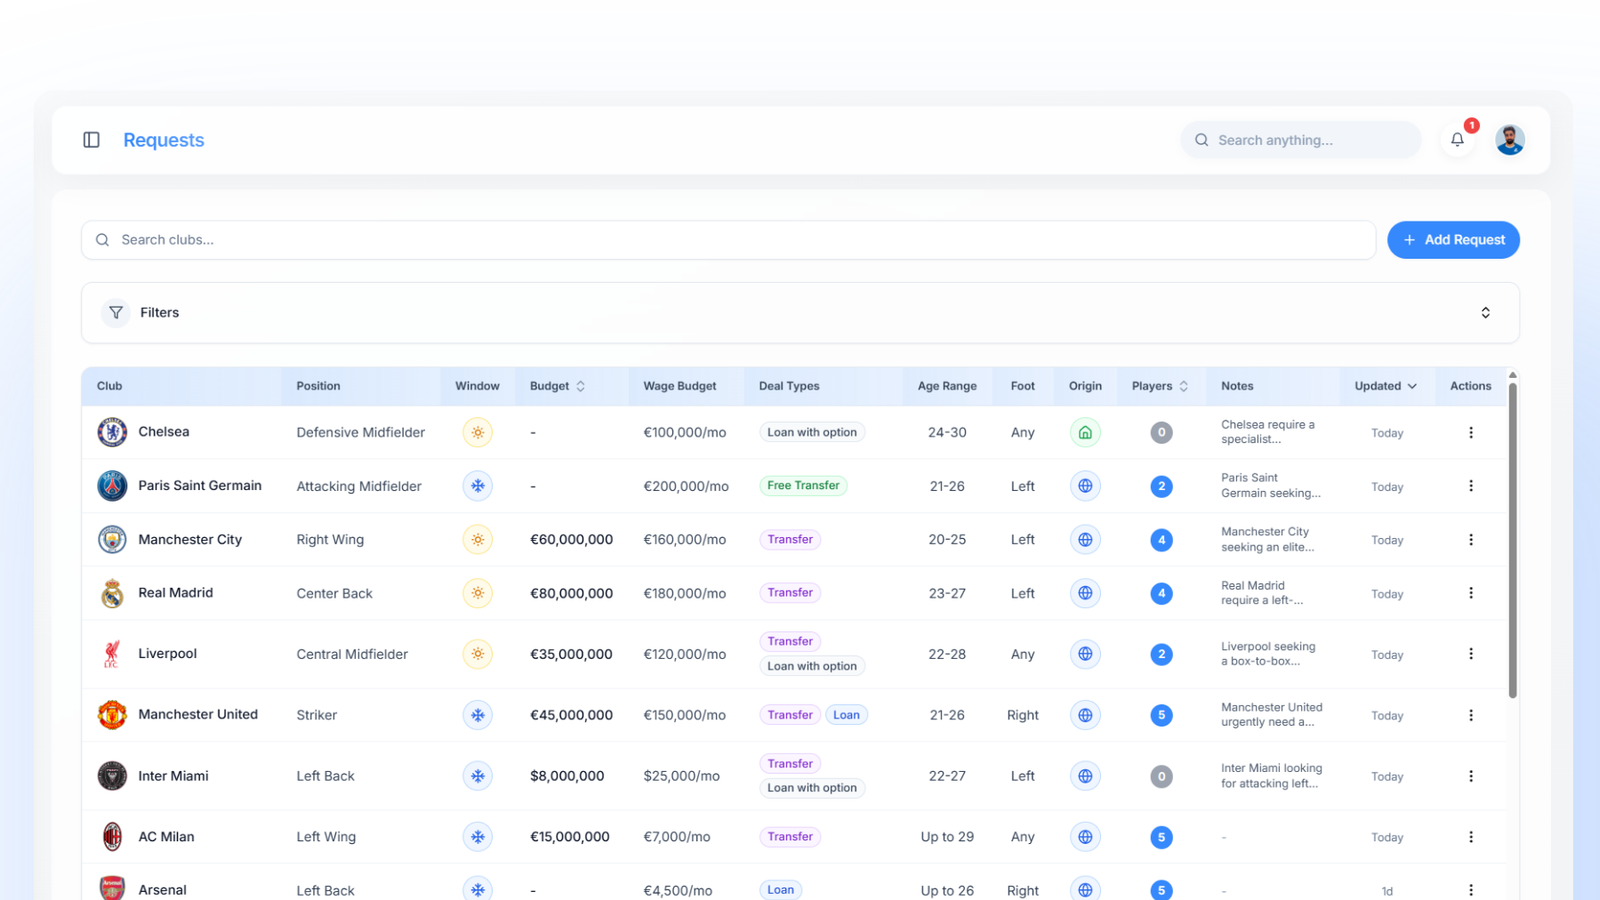
Task: Toggle the sidebar panel icon
Action: 91,140
